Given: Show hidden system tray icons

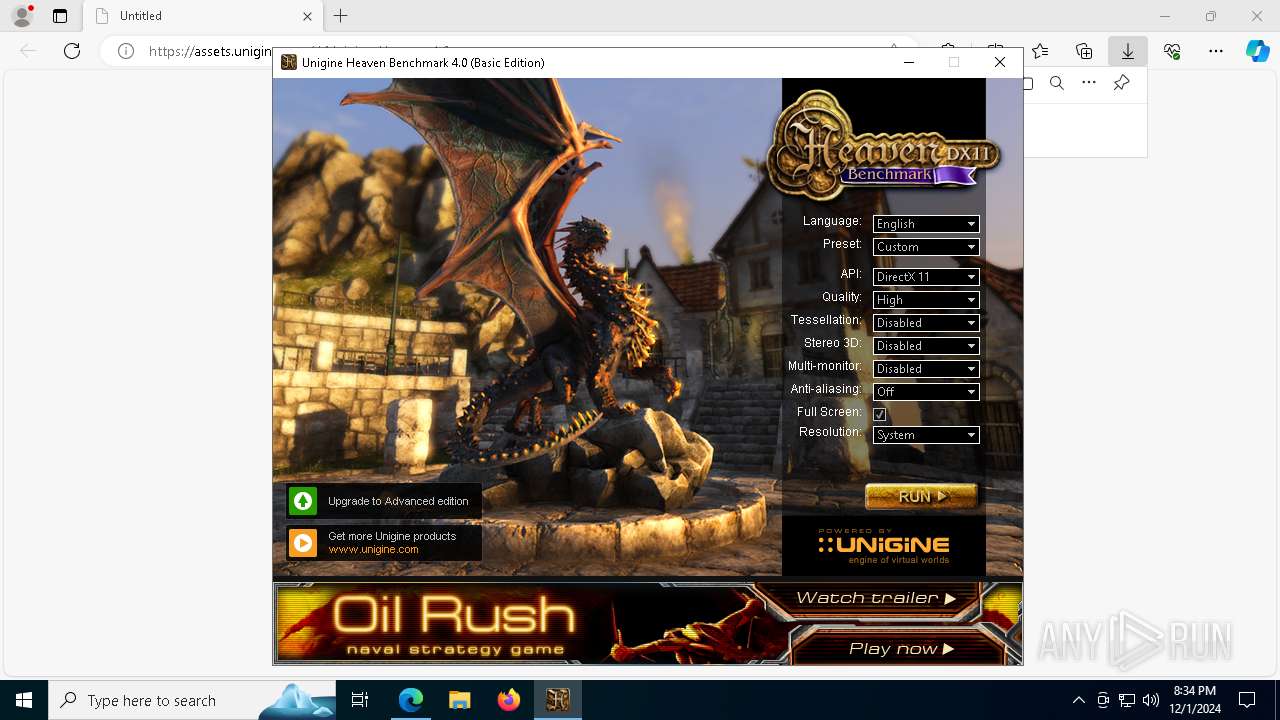Looking at the screenshot, I should (1078, 700).
